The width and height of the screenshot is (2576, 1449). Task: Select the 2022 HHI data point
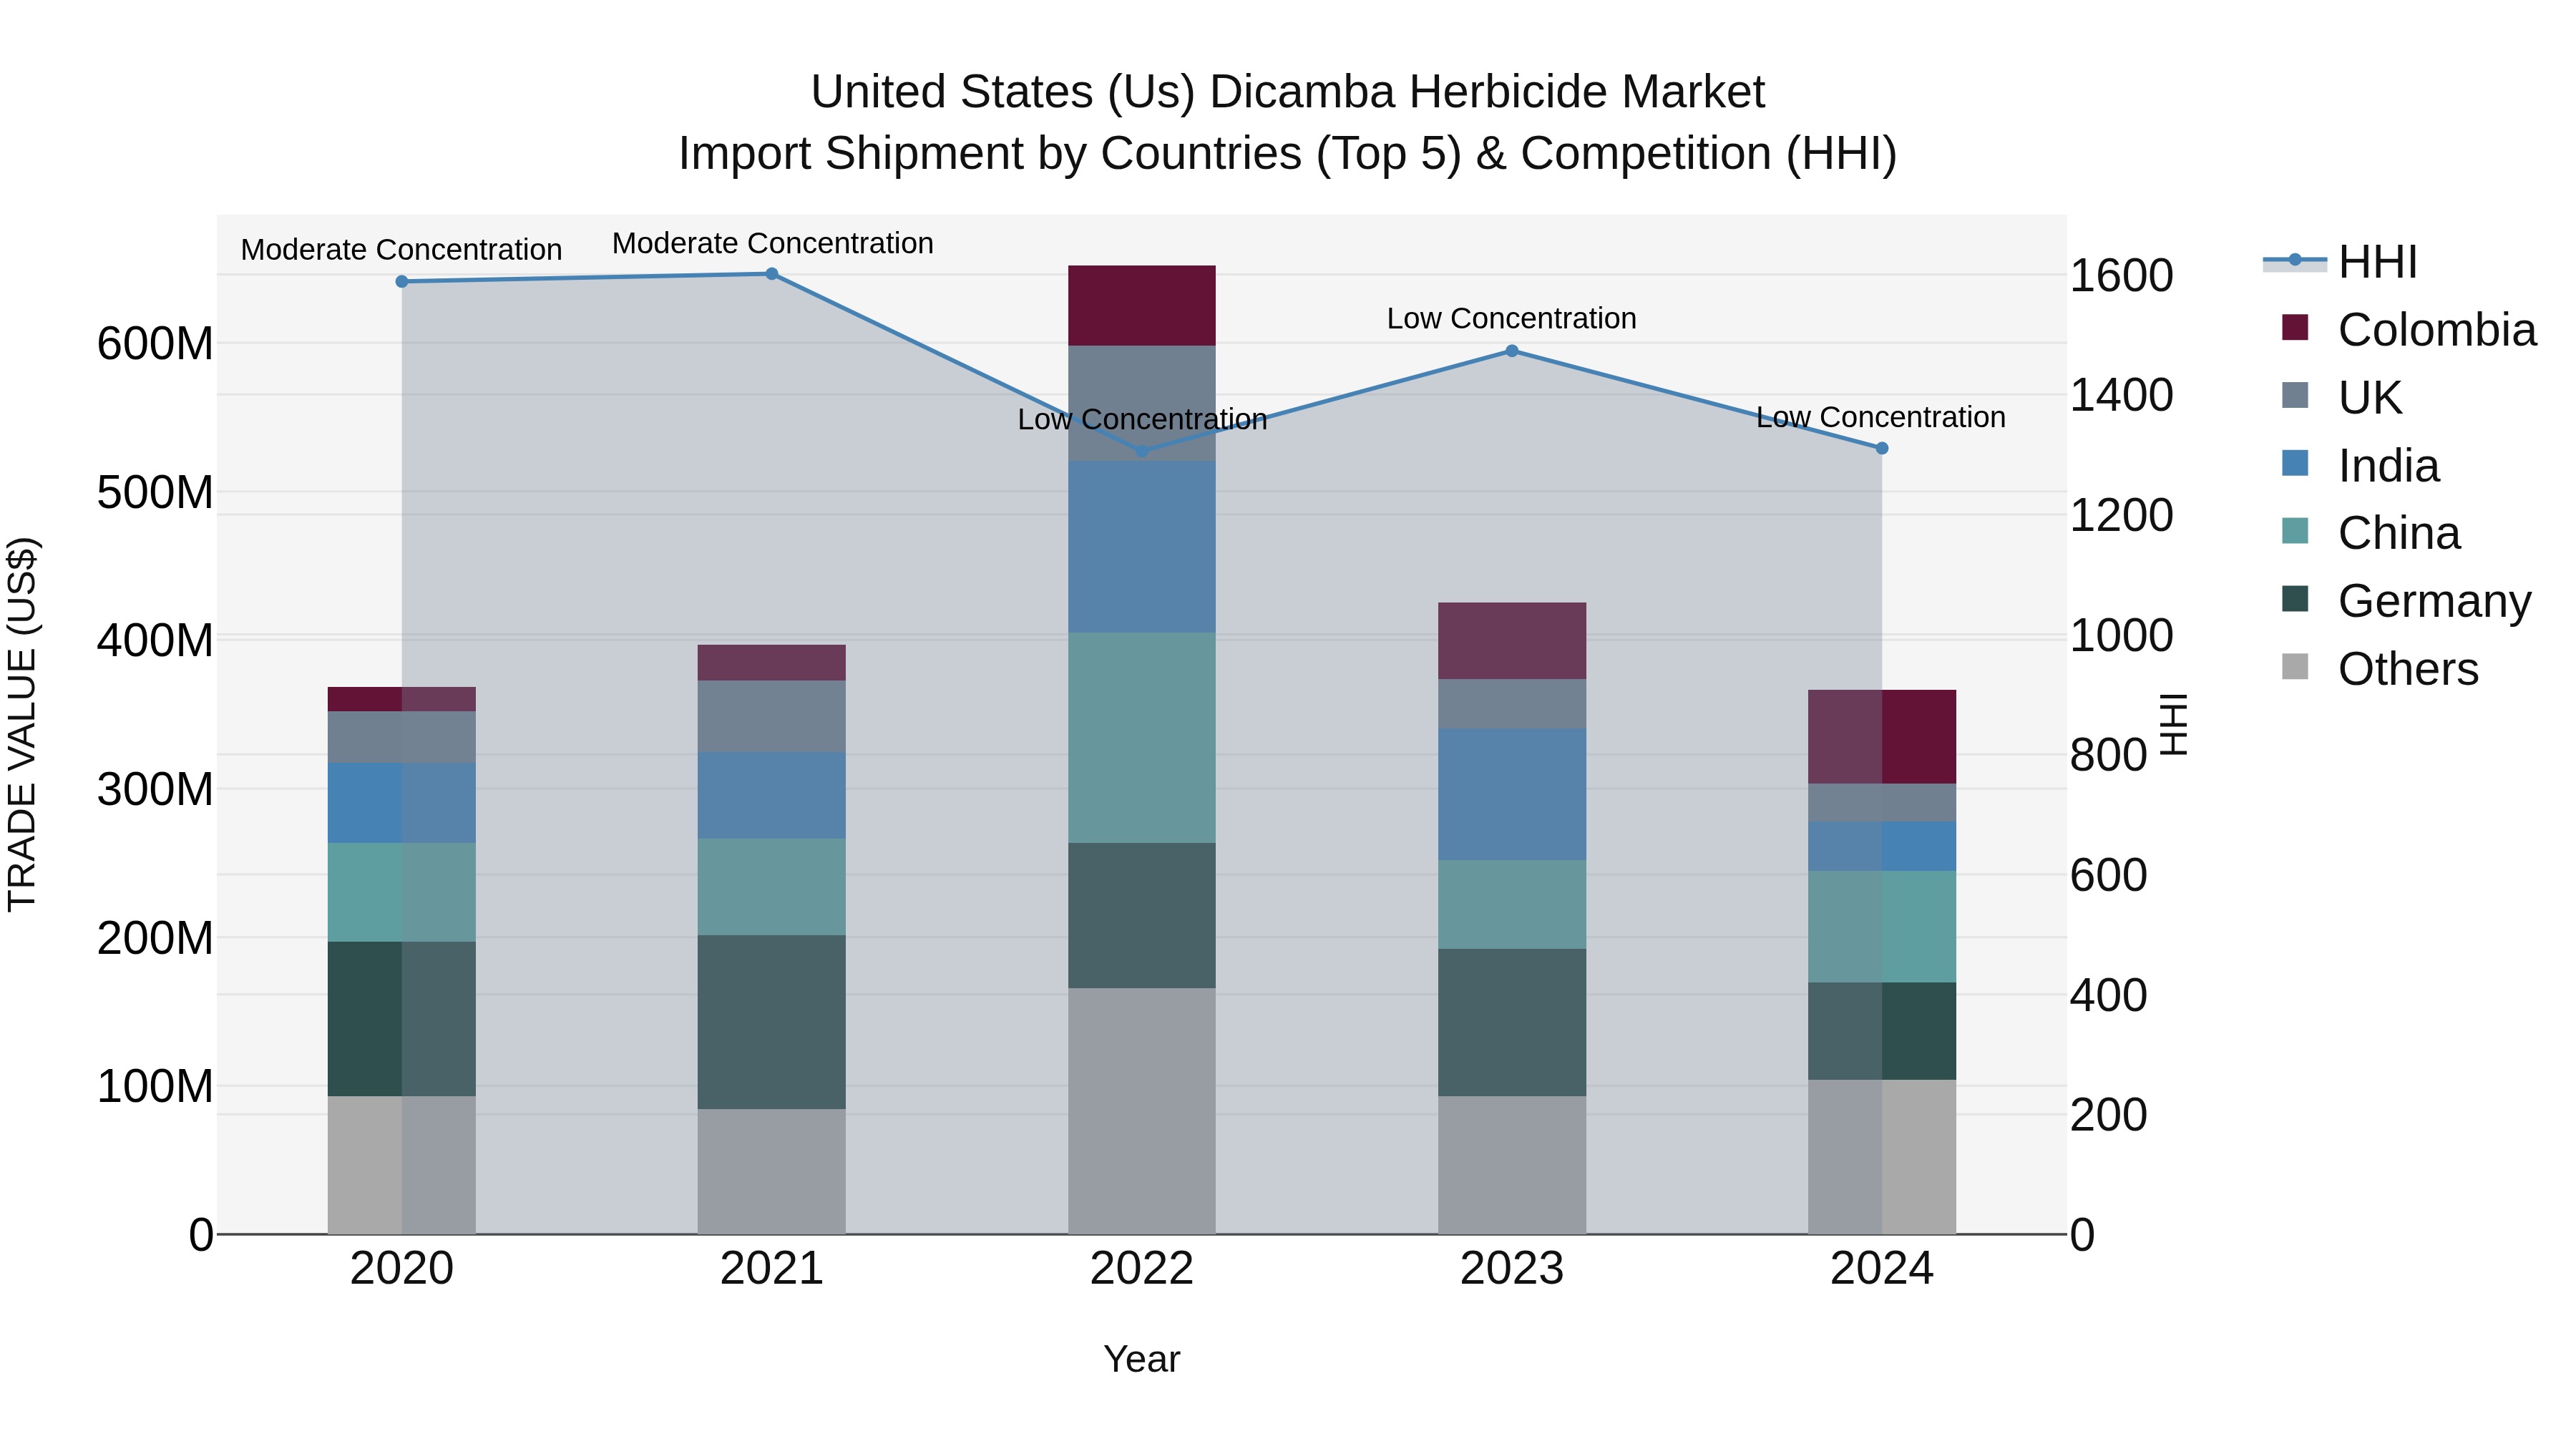pos(1142,451)
